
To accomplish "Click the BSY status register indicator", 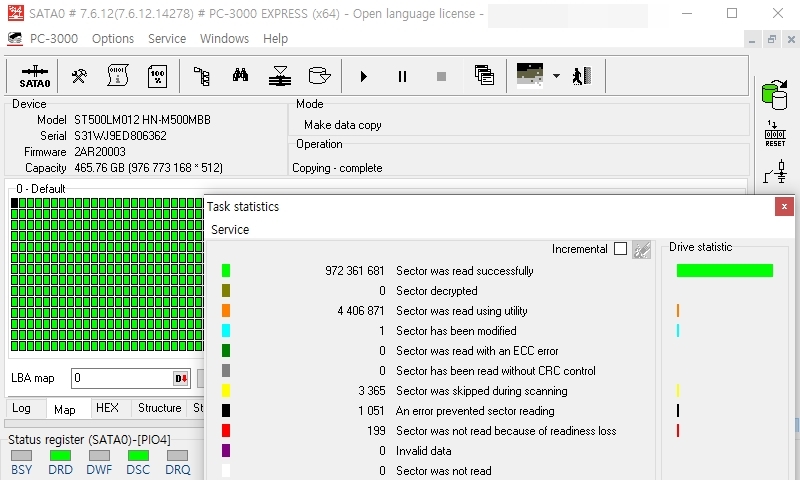I will tap(21, 456).
